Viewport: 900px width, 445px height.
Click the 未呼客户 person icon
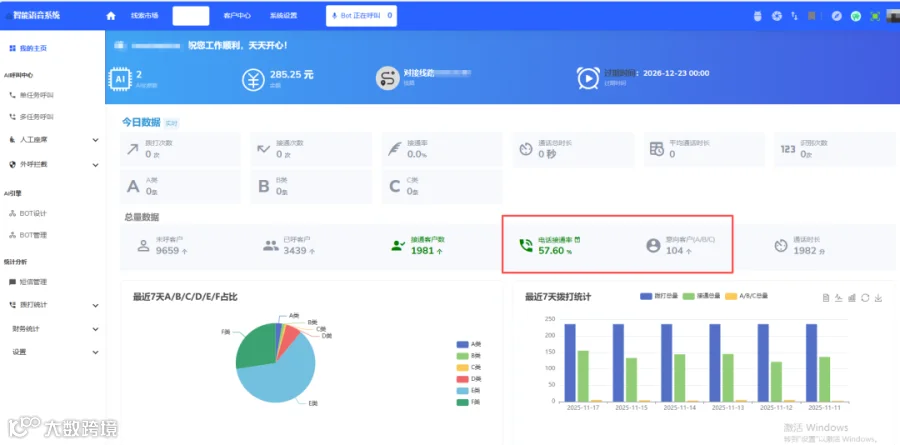pos(143,246)
